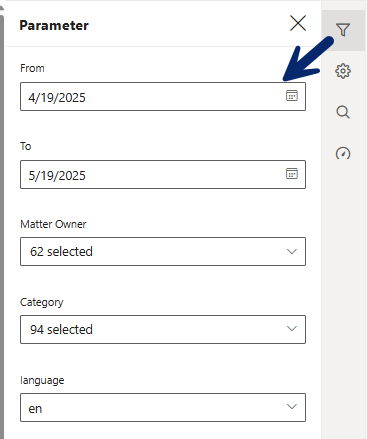
Task: Open the settings gear icon
Action: tap(343, 71)
